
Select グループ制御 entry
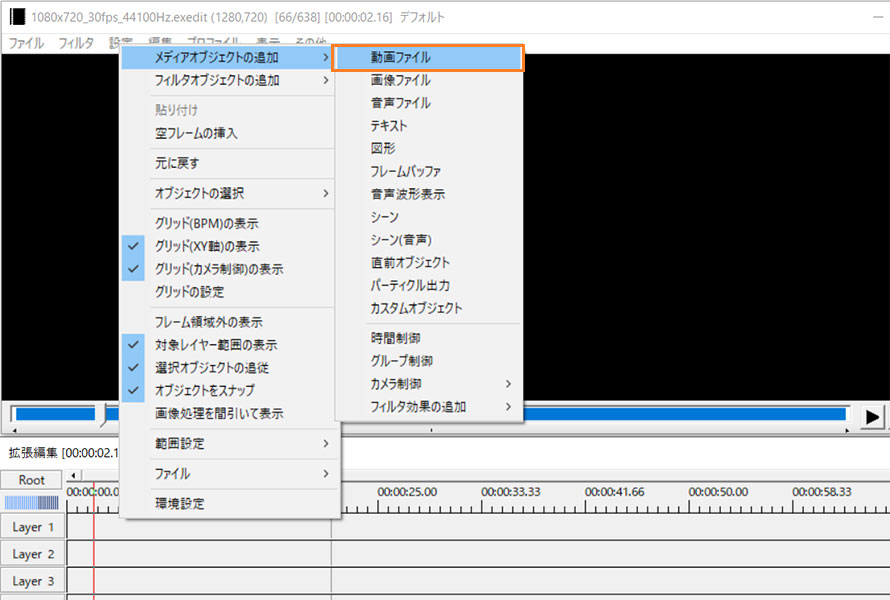tap(428, 361)
